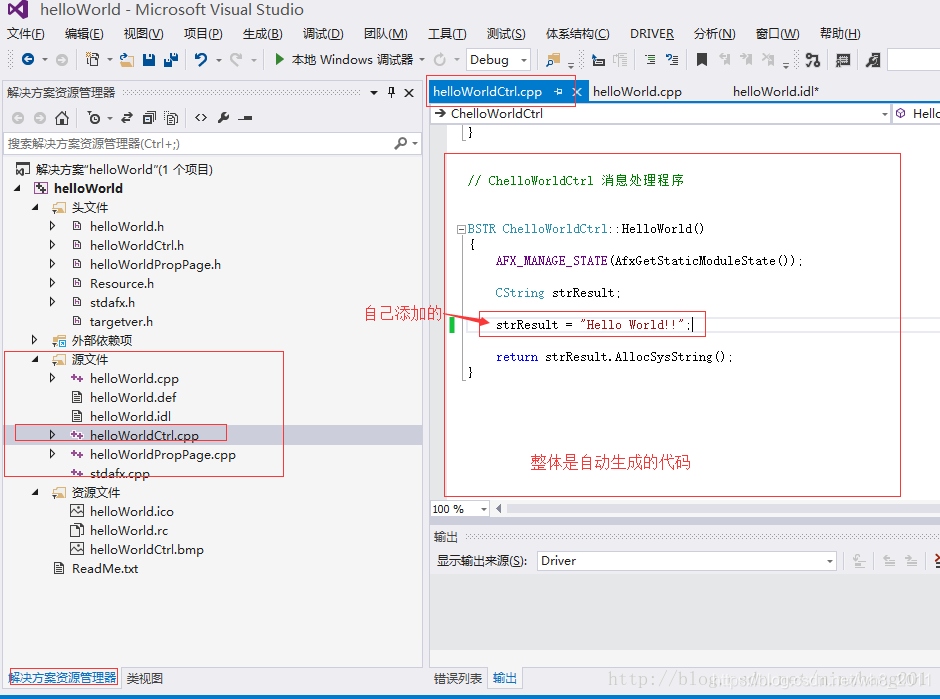Open the 编辑(E) menu

click(x=84, y=34)
